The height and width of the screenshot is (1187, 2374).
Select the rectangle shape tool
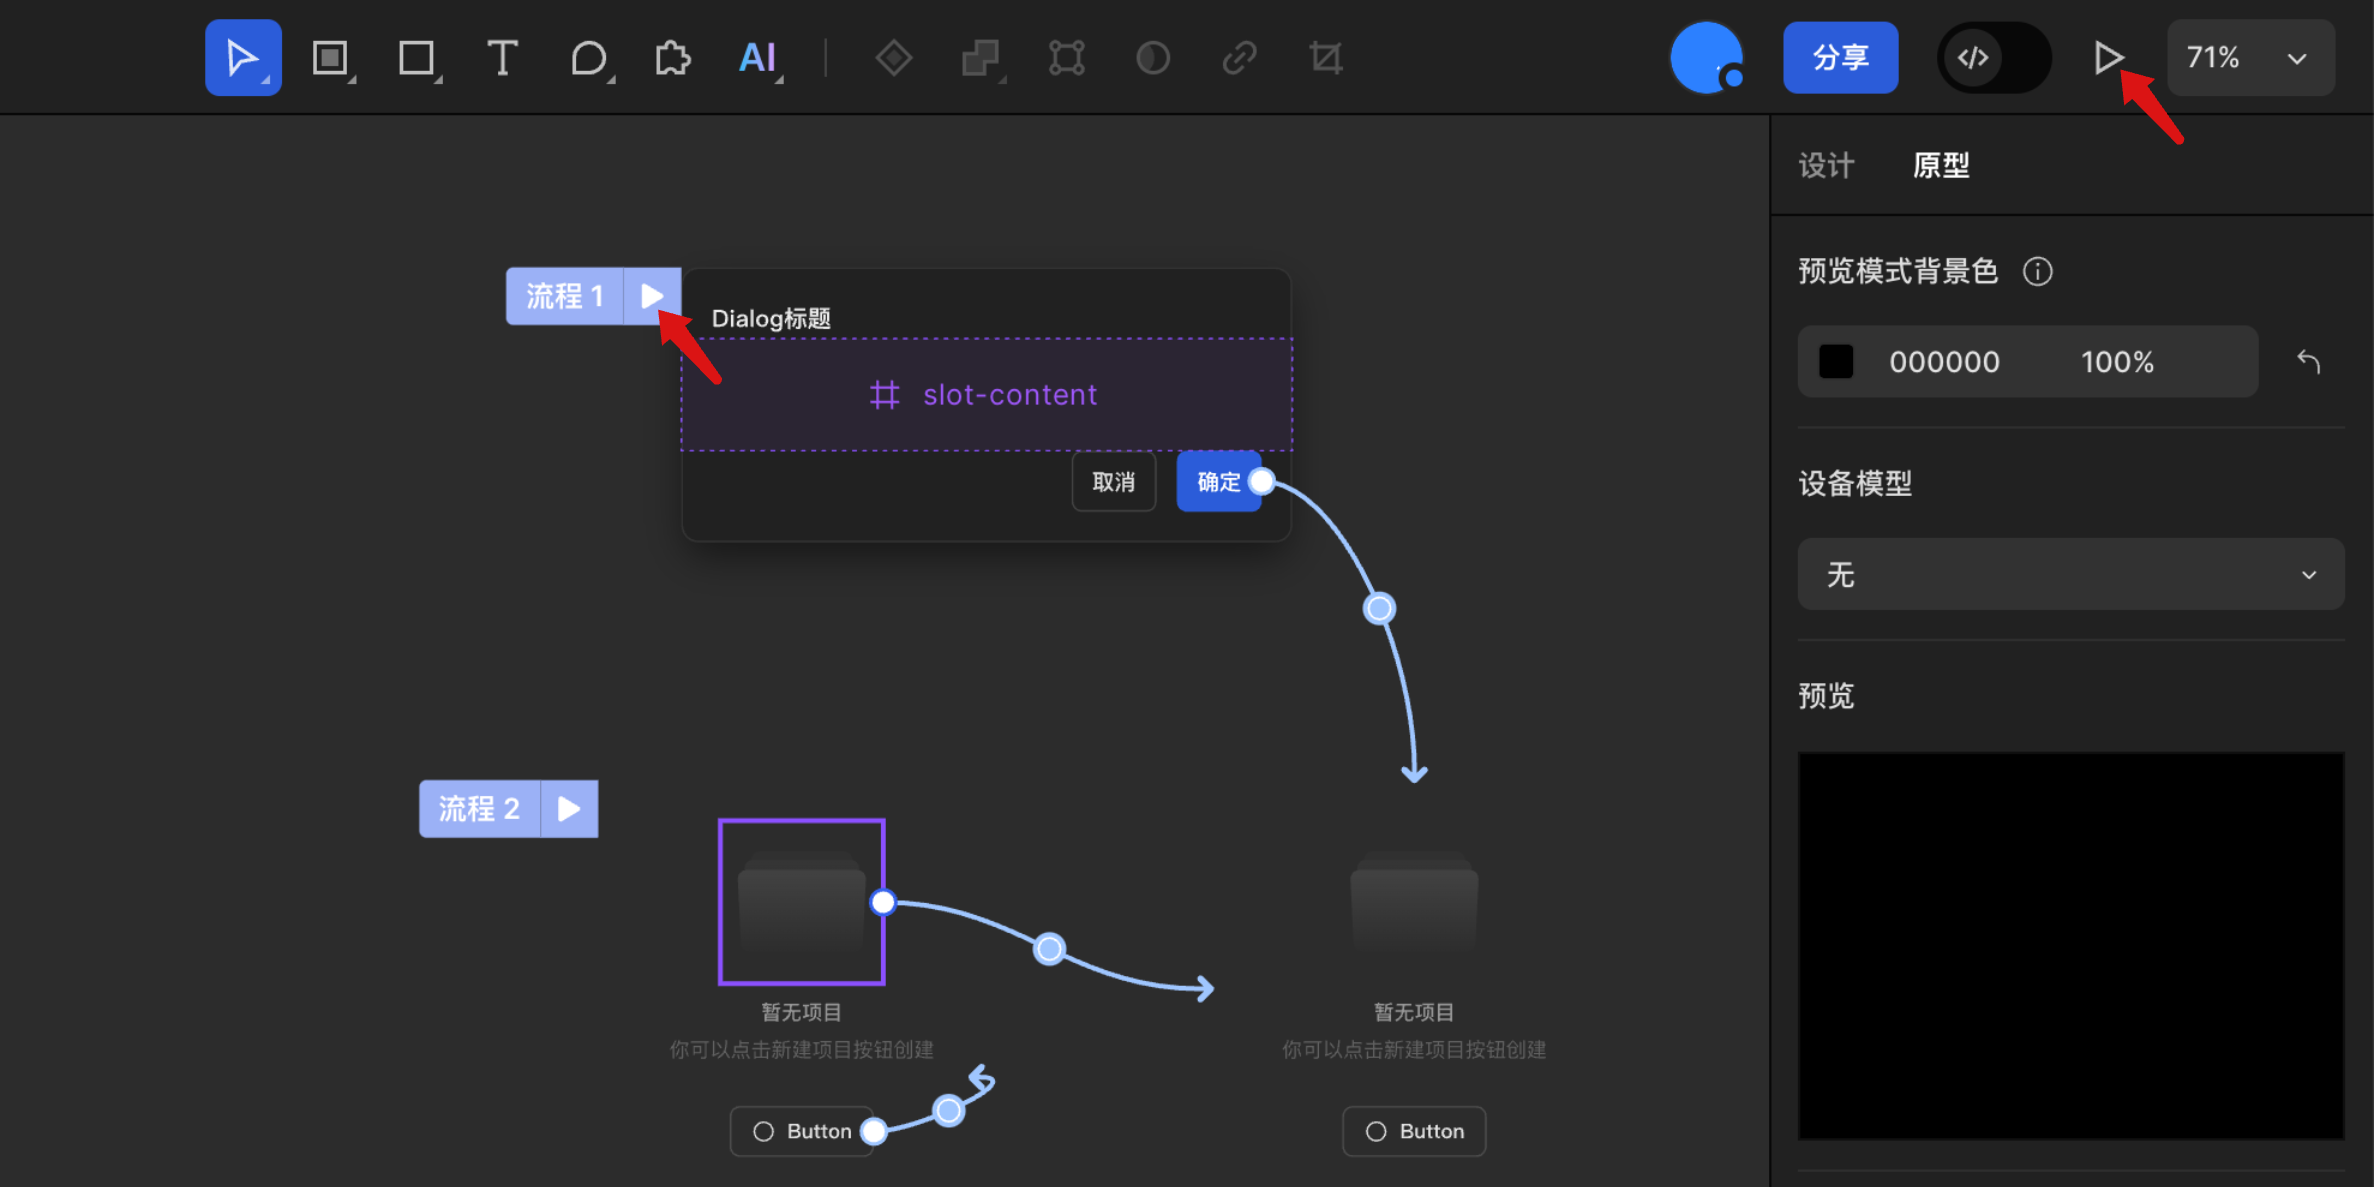click(x=416, y=58)
